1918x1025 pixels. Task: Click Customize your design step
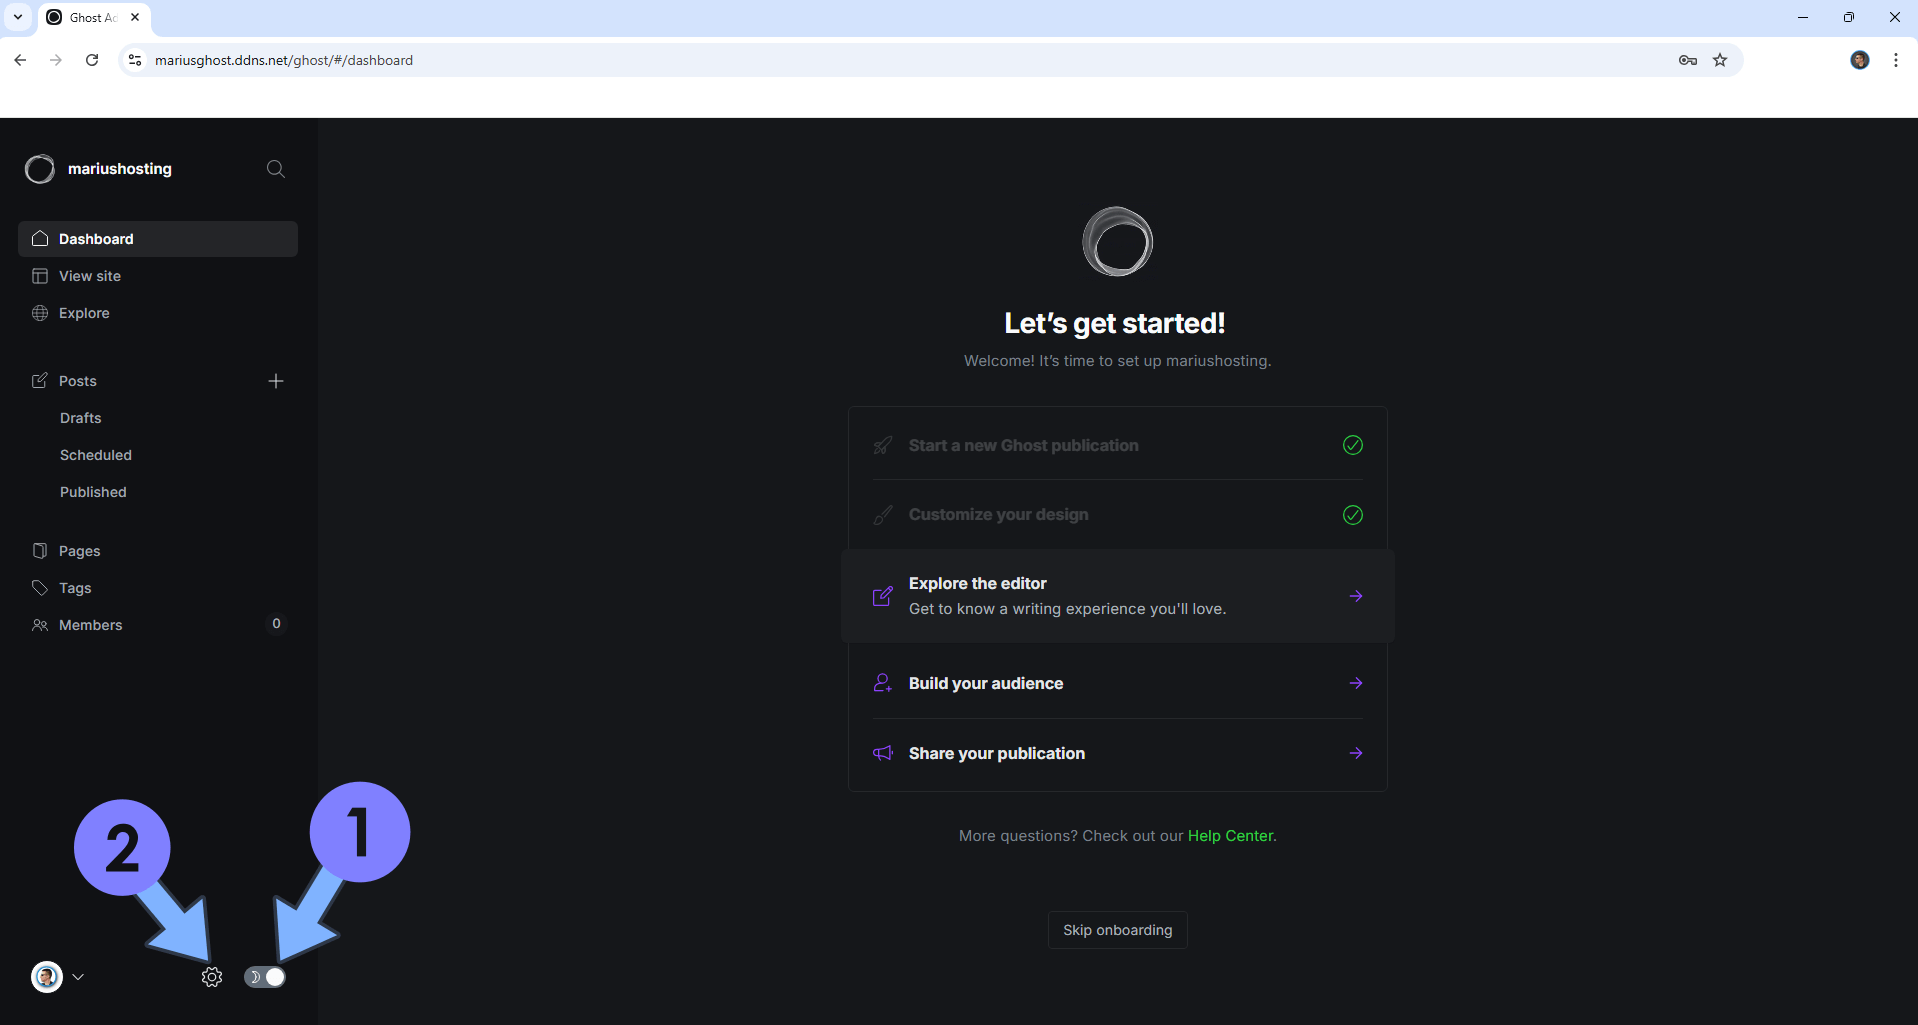coord(1118,515)
